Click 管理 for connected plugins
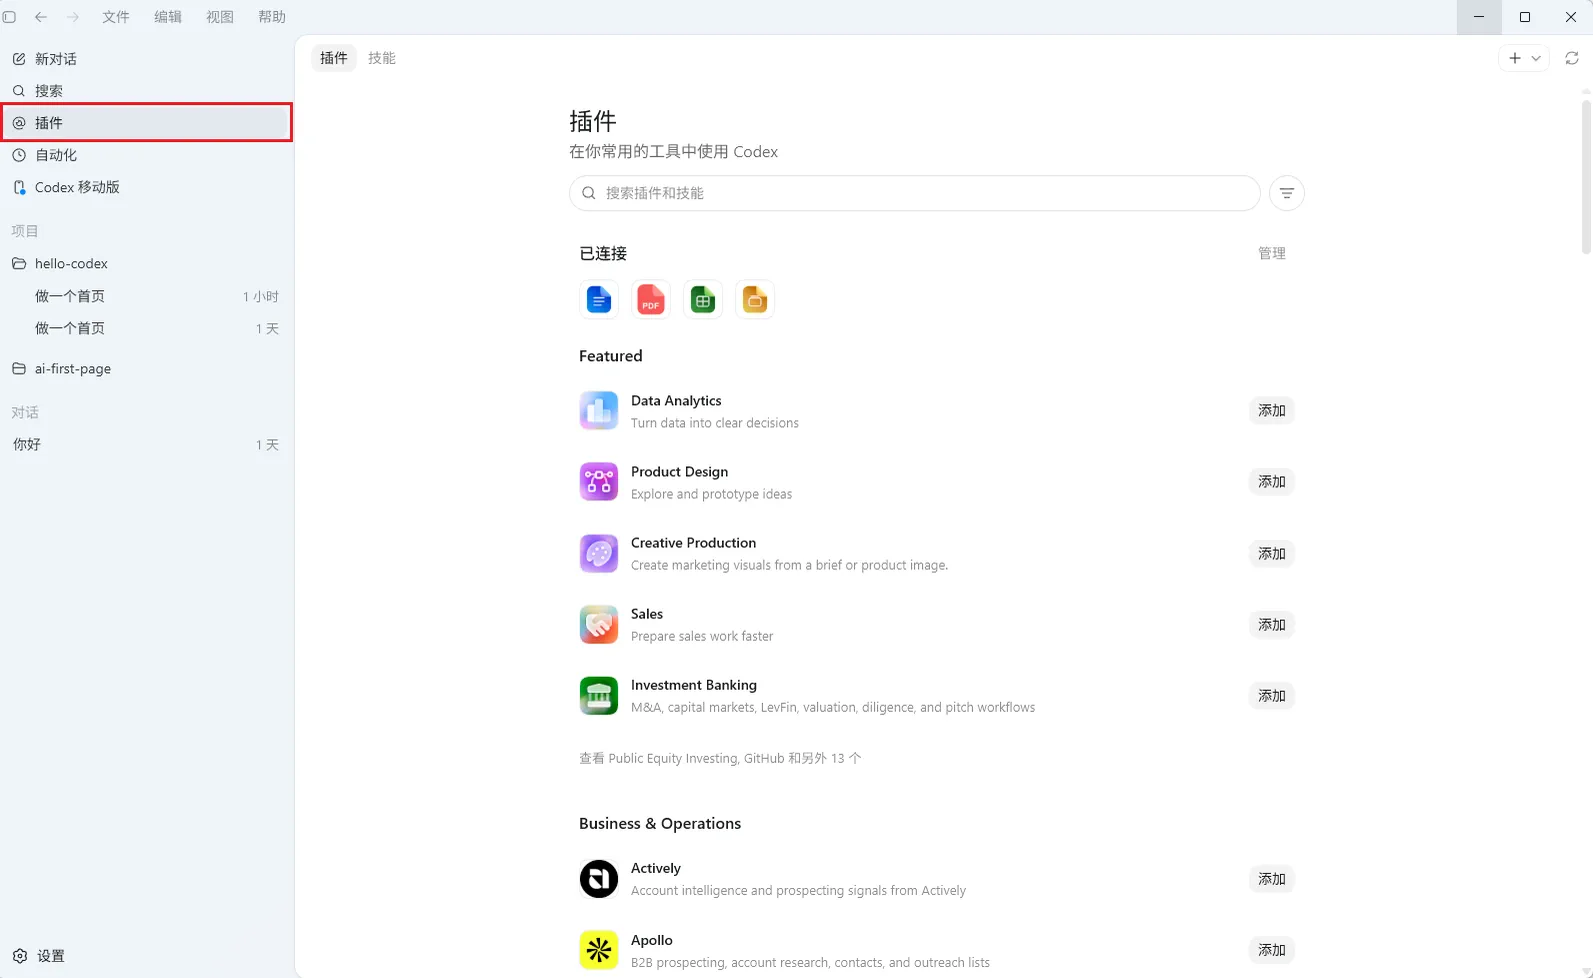 (1272, 254)
